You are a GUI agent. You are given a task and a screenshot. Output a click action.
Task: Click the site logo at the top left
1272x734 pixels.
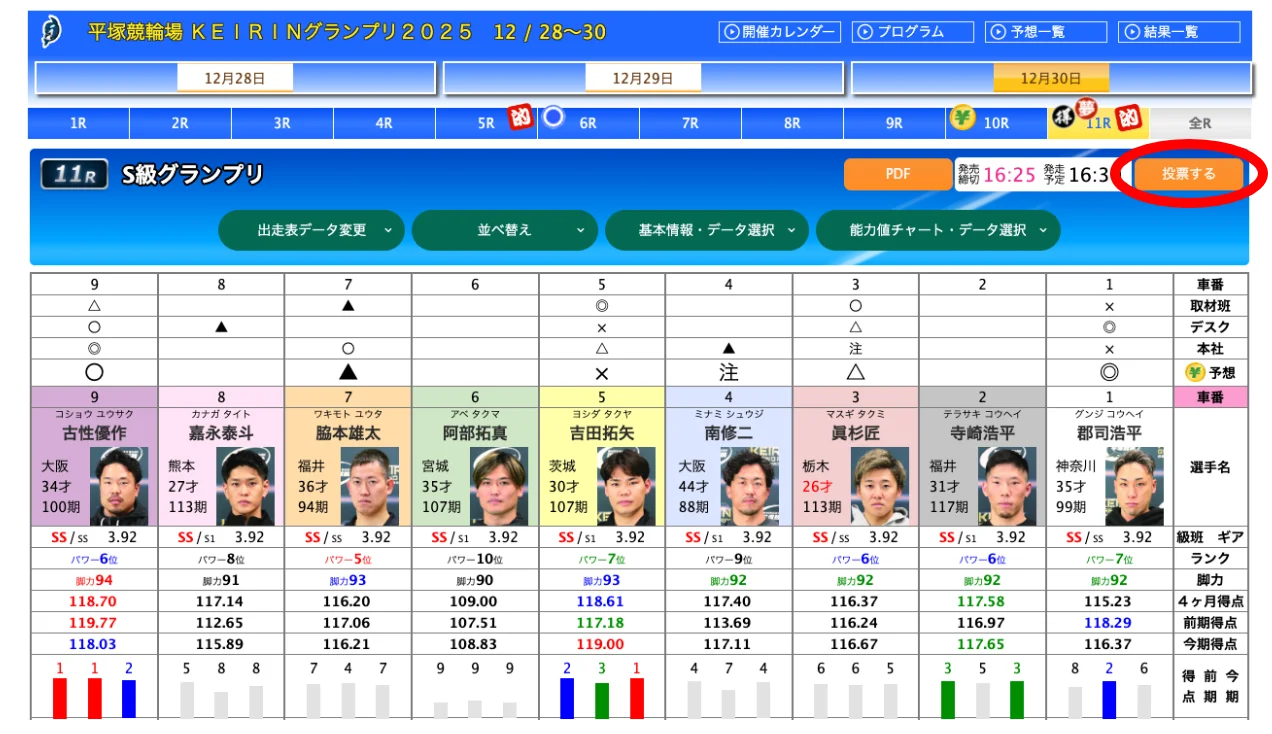(49, 33)
